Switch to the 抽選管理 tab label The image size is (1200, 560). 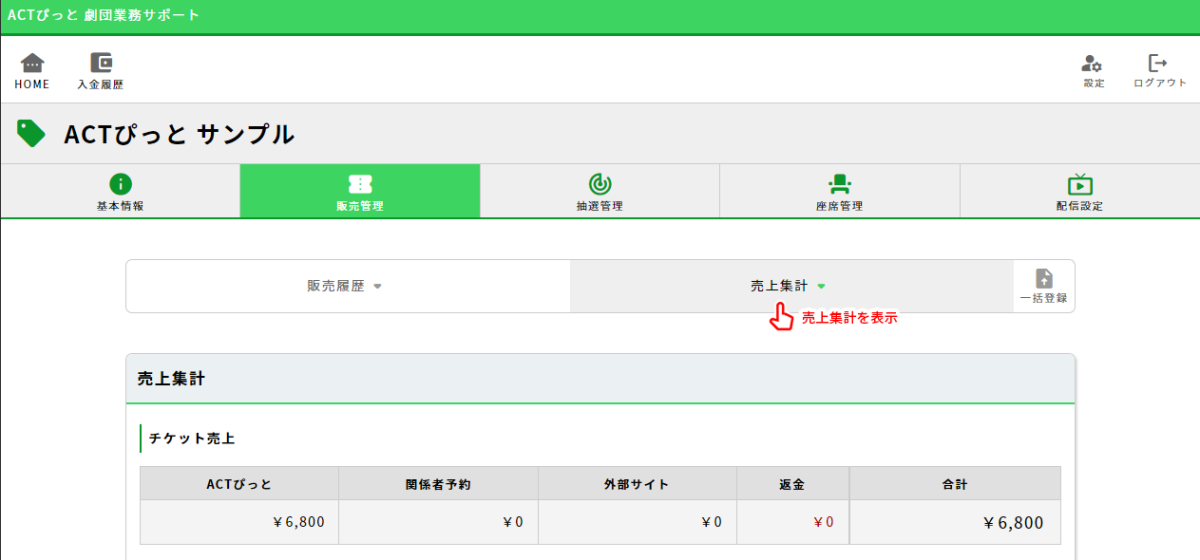tap(600, 206)
